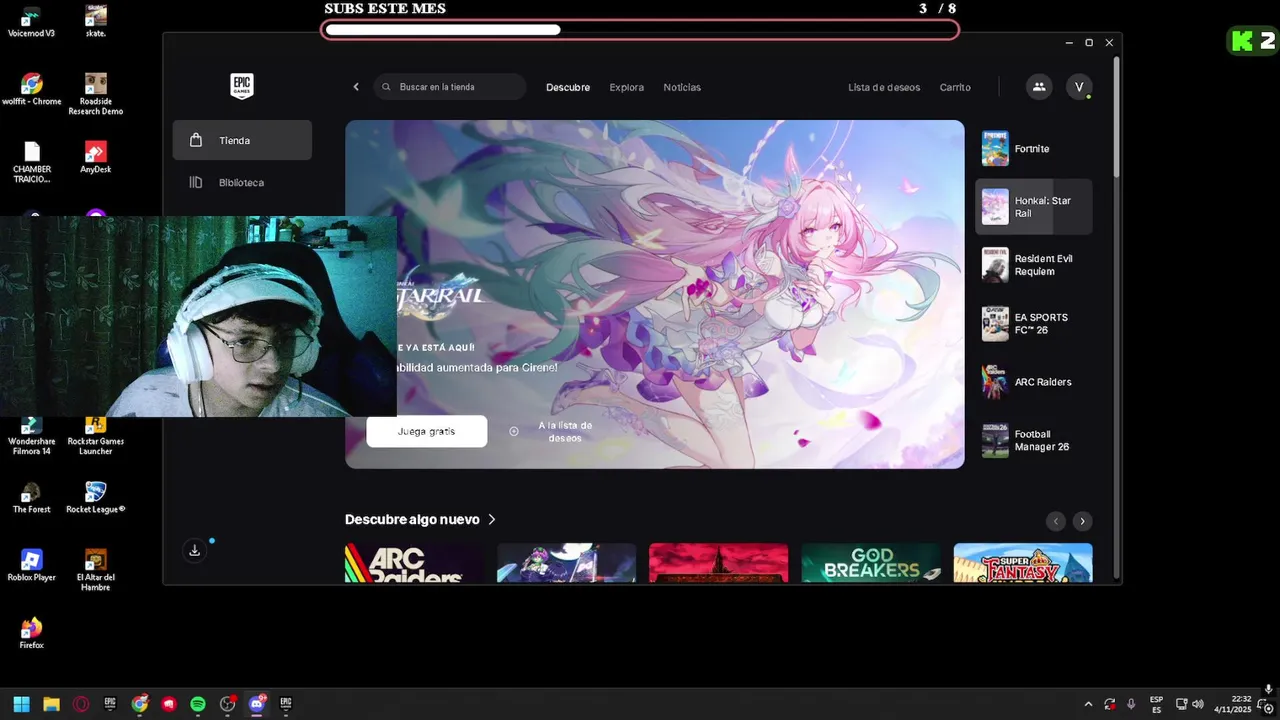Select Biblioteca in the sidebar
Screen dimensions: 1280x720
pos(242,182)
